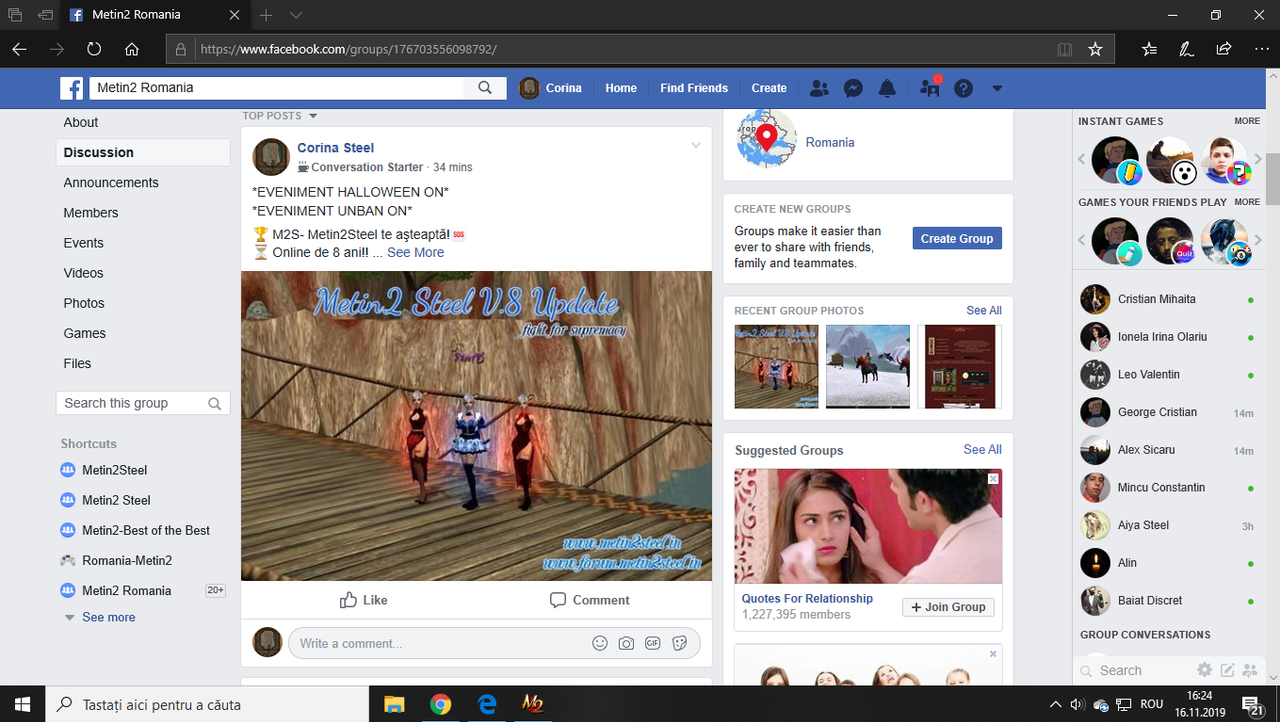Open Announcements in group menu
Image resolution: width=1280 pixels, height=722 pixels.
[111, 182]
